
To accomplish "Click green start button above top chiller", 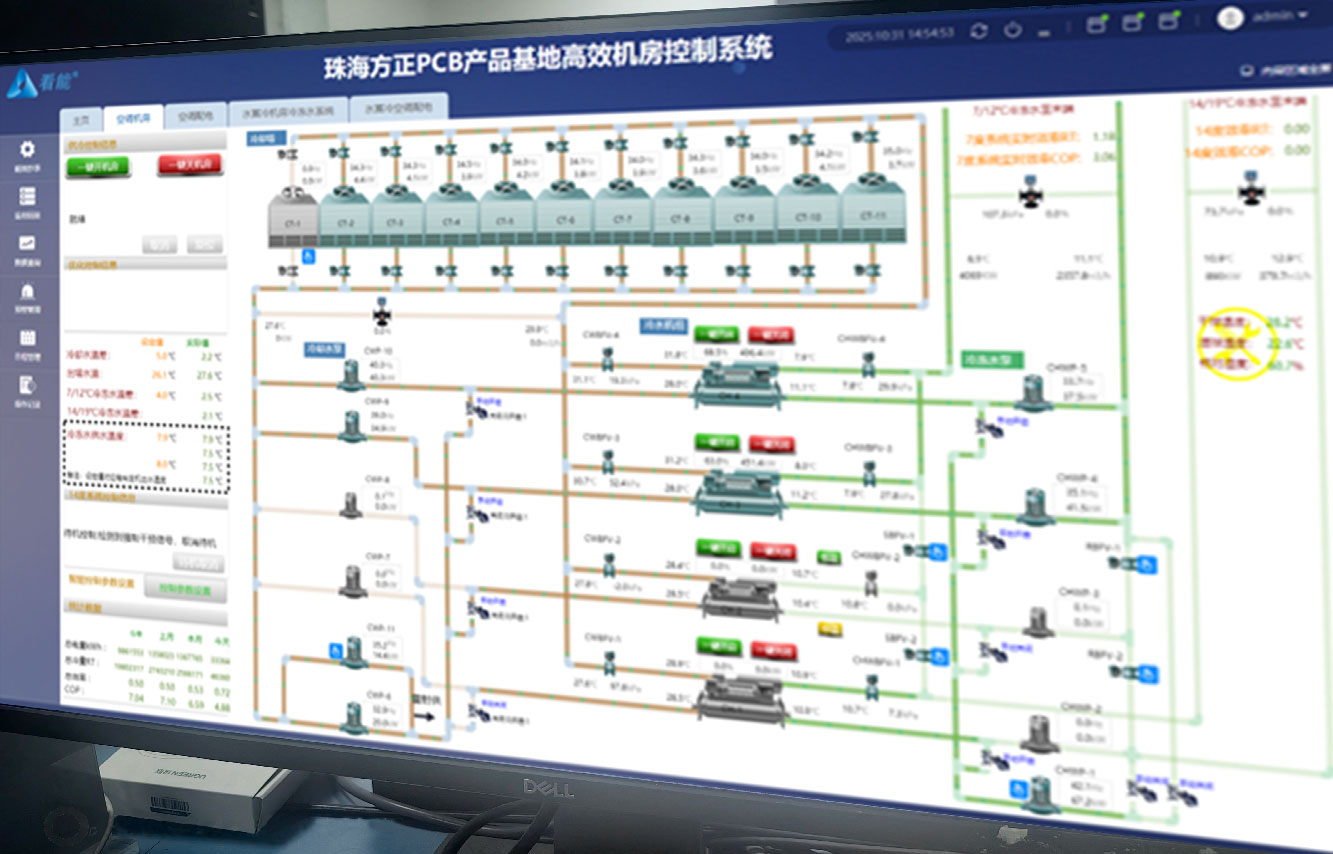I will click(x=715, y=334).
